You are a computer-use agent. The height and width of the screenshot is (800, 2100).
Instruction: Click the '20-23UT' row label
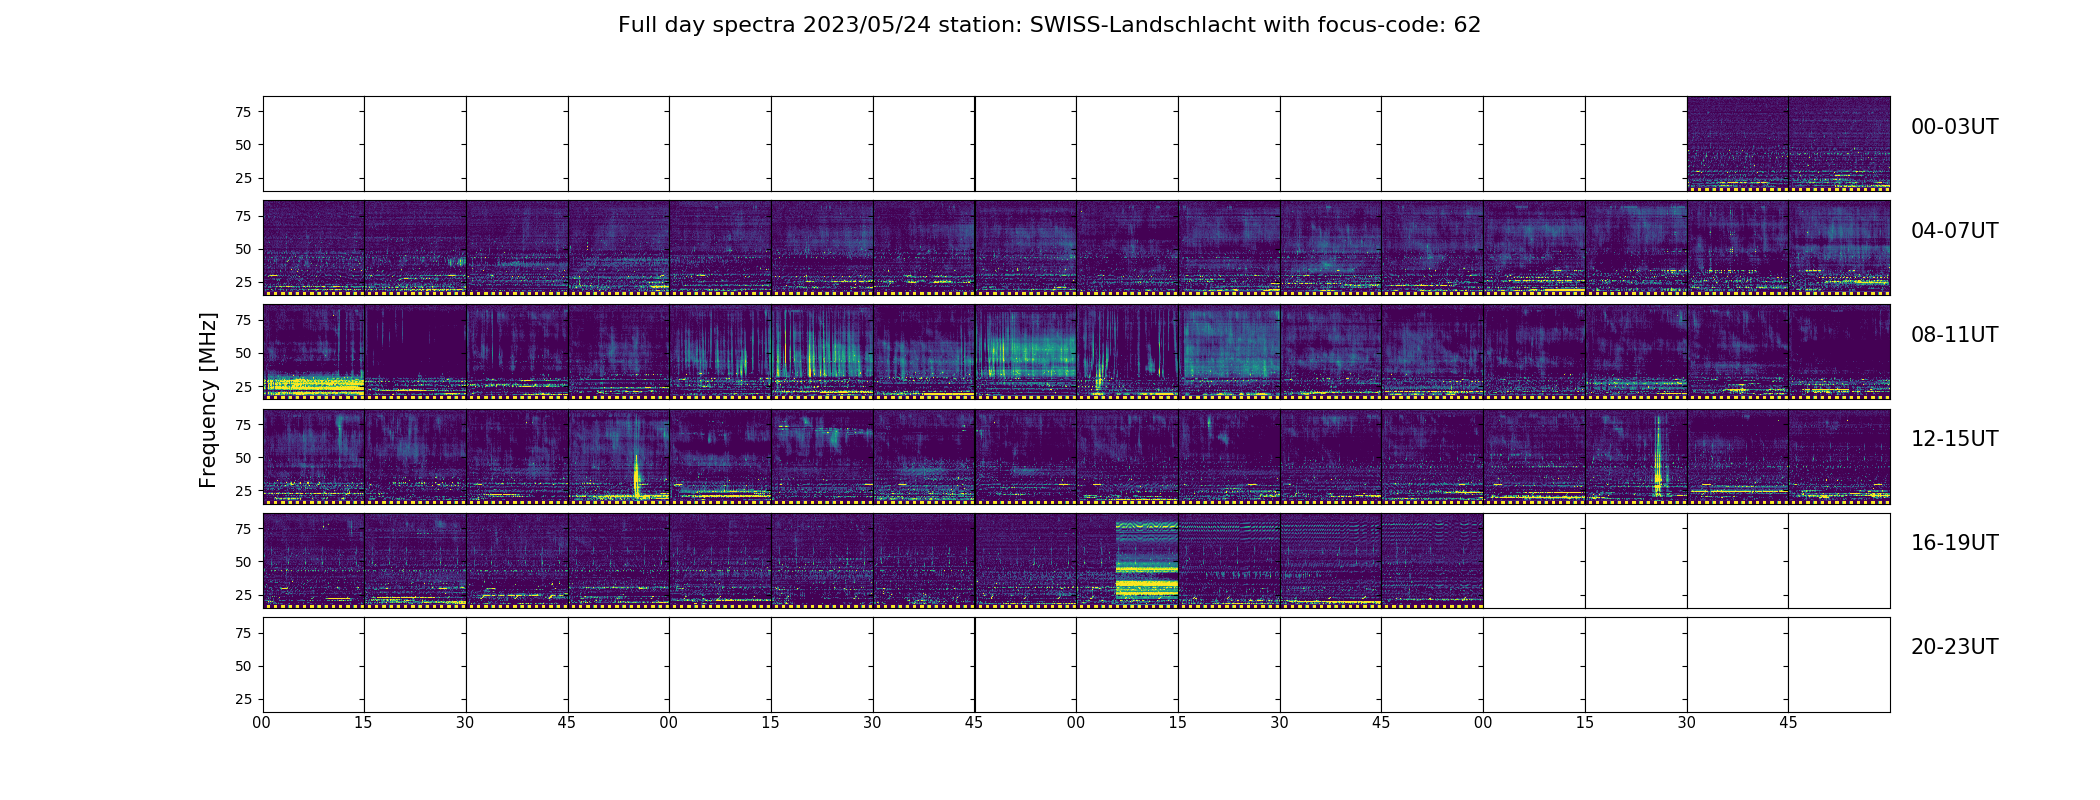[x=1954, y=647]
